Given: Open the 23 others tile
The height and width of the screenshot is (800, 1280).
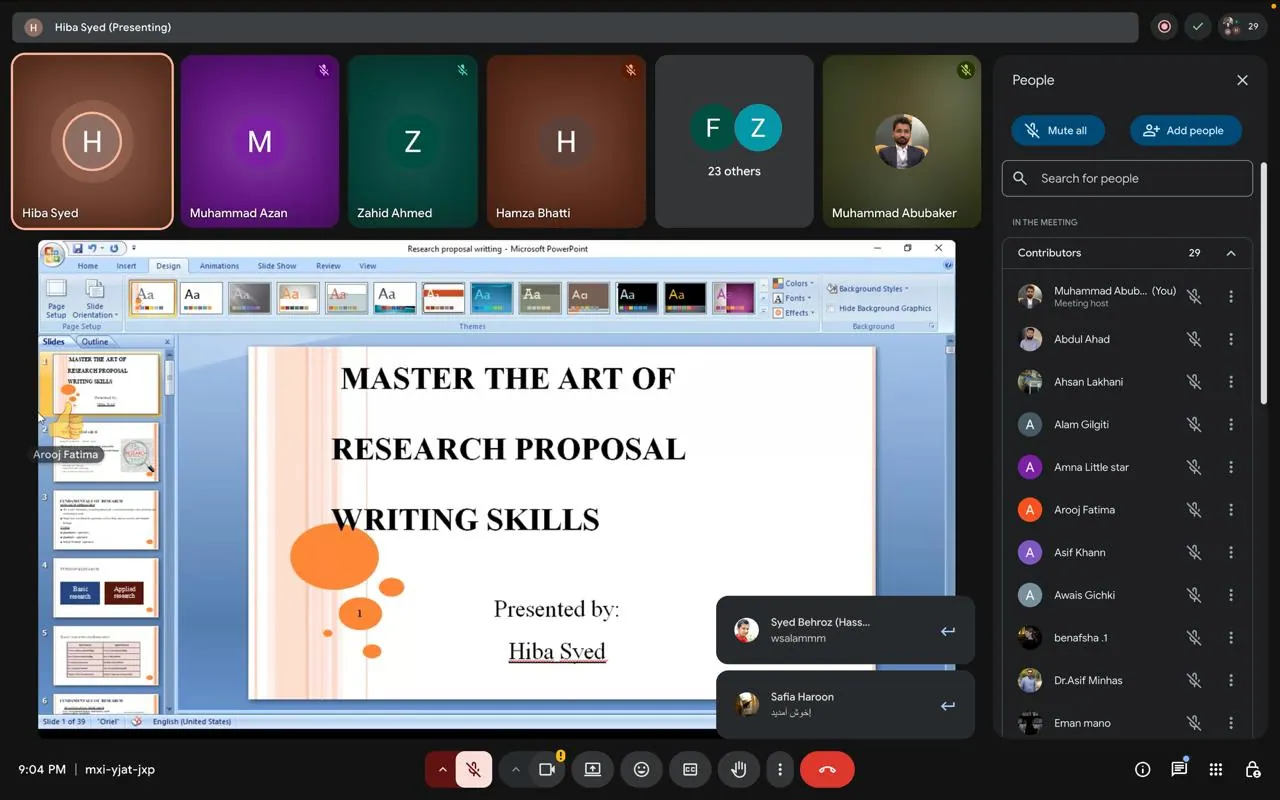Looking at the screenshot, I should pos(735,141).
